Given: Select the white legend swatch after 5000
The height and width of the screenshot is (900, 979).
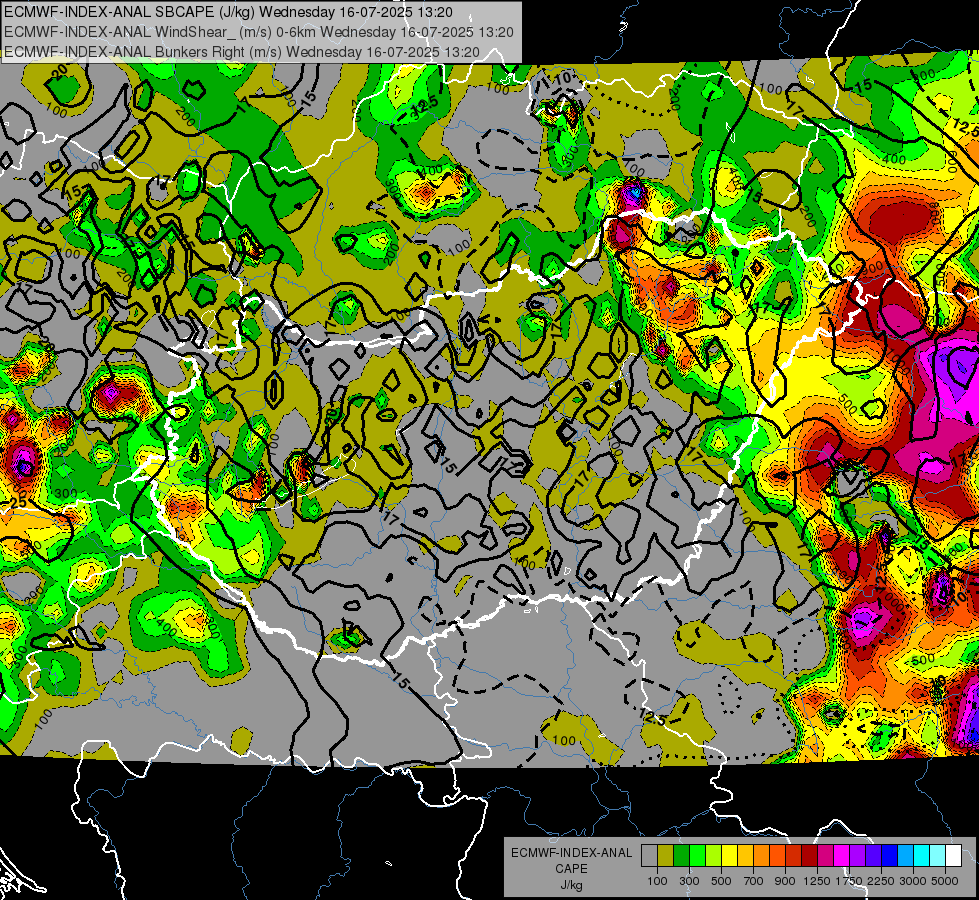Looking at the screenshot, I should pos(953,856).
